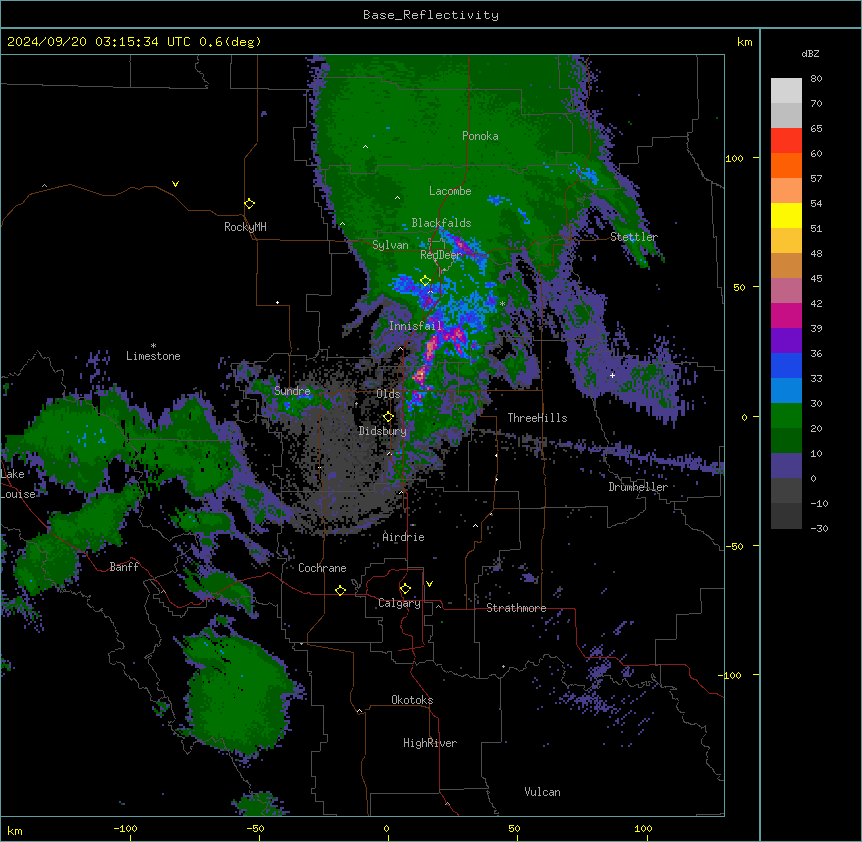Click the 50 tick label on the right axis
The image size is (862, 842).
pyautogui.click(x=739, y=287)
